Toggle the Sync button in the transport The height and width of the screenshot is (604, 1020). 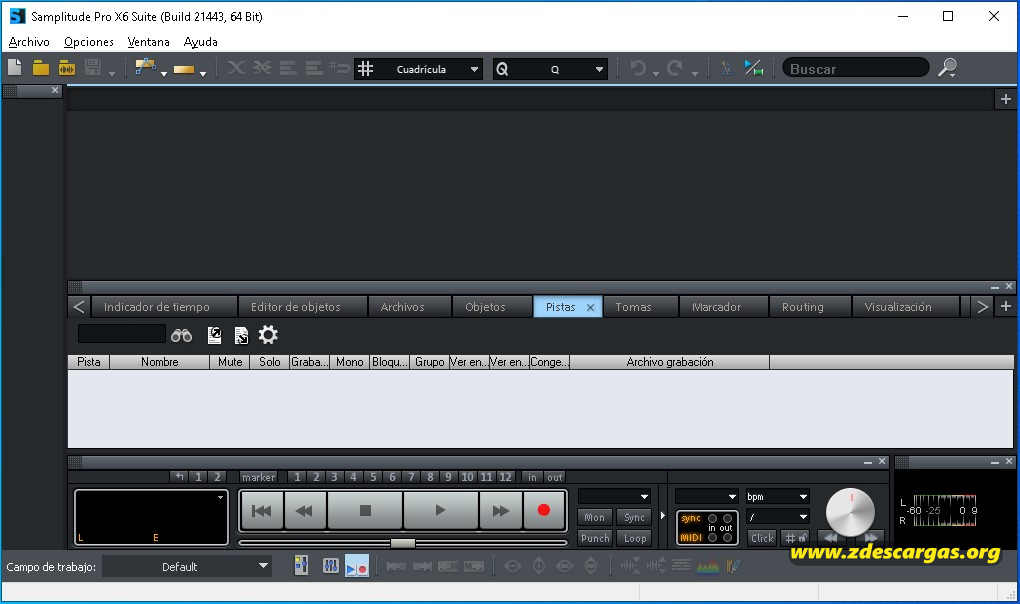click(x=634, y=518)
